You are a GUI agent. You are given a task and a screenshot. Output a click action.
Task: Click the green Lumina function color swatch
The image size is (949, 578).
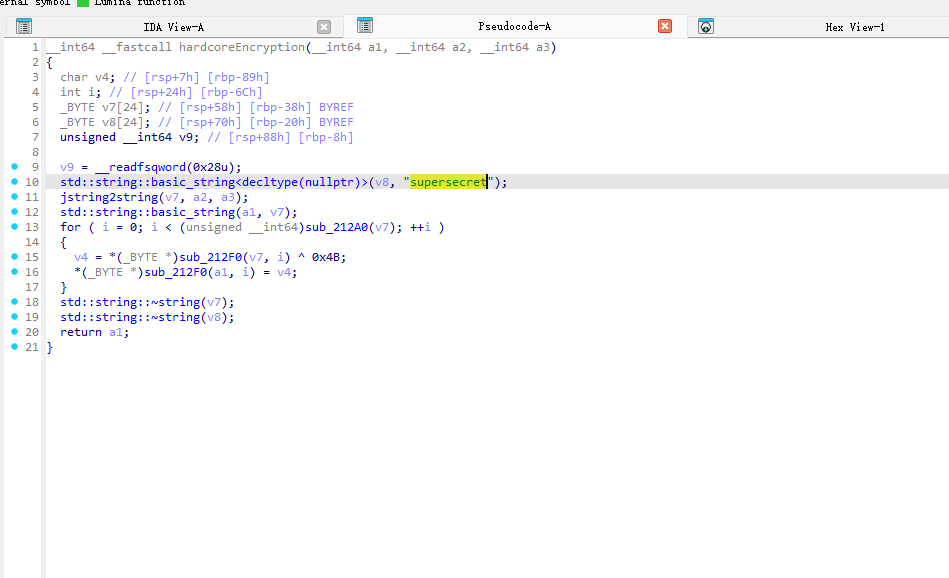(83, 3)
